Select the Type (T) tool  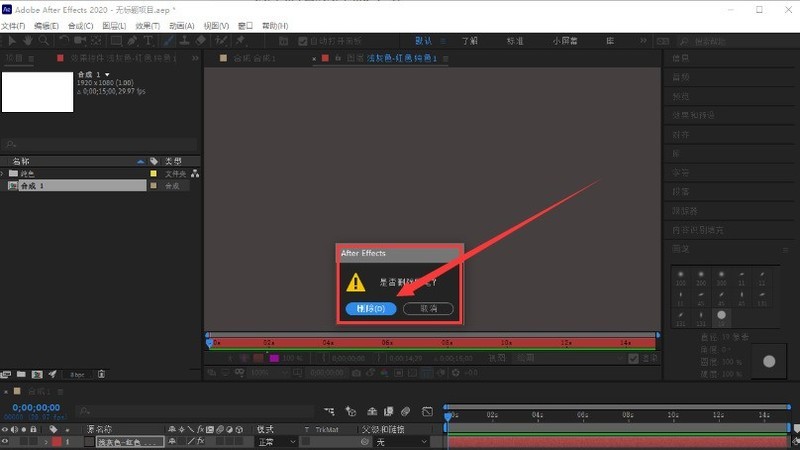coord(149,41)
